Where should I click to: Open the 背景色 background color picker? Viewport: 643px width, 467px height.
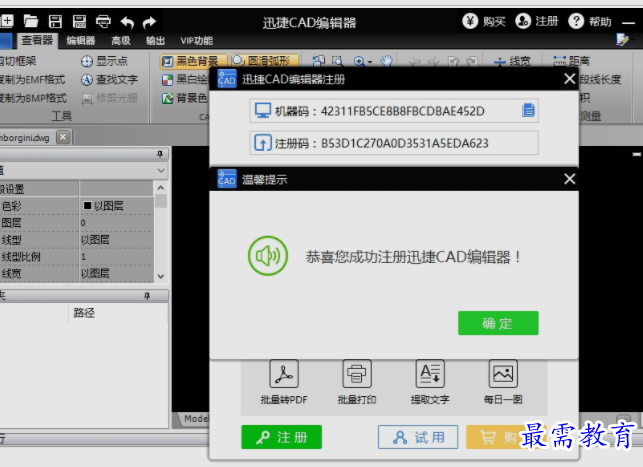pyautogui.click(x=185, y=98)
